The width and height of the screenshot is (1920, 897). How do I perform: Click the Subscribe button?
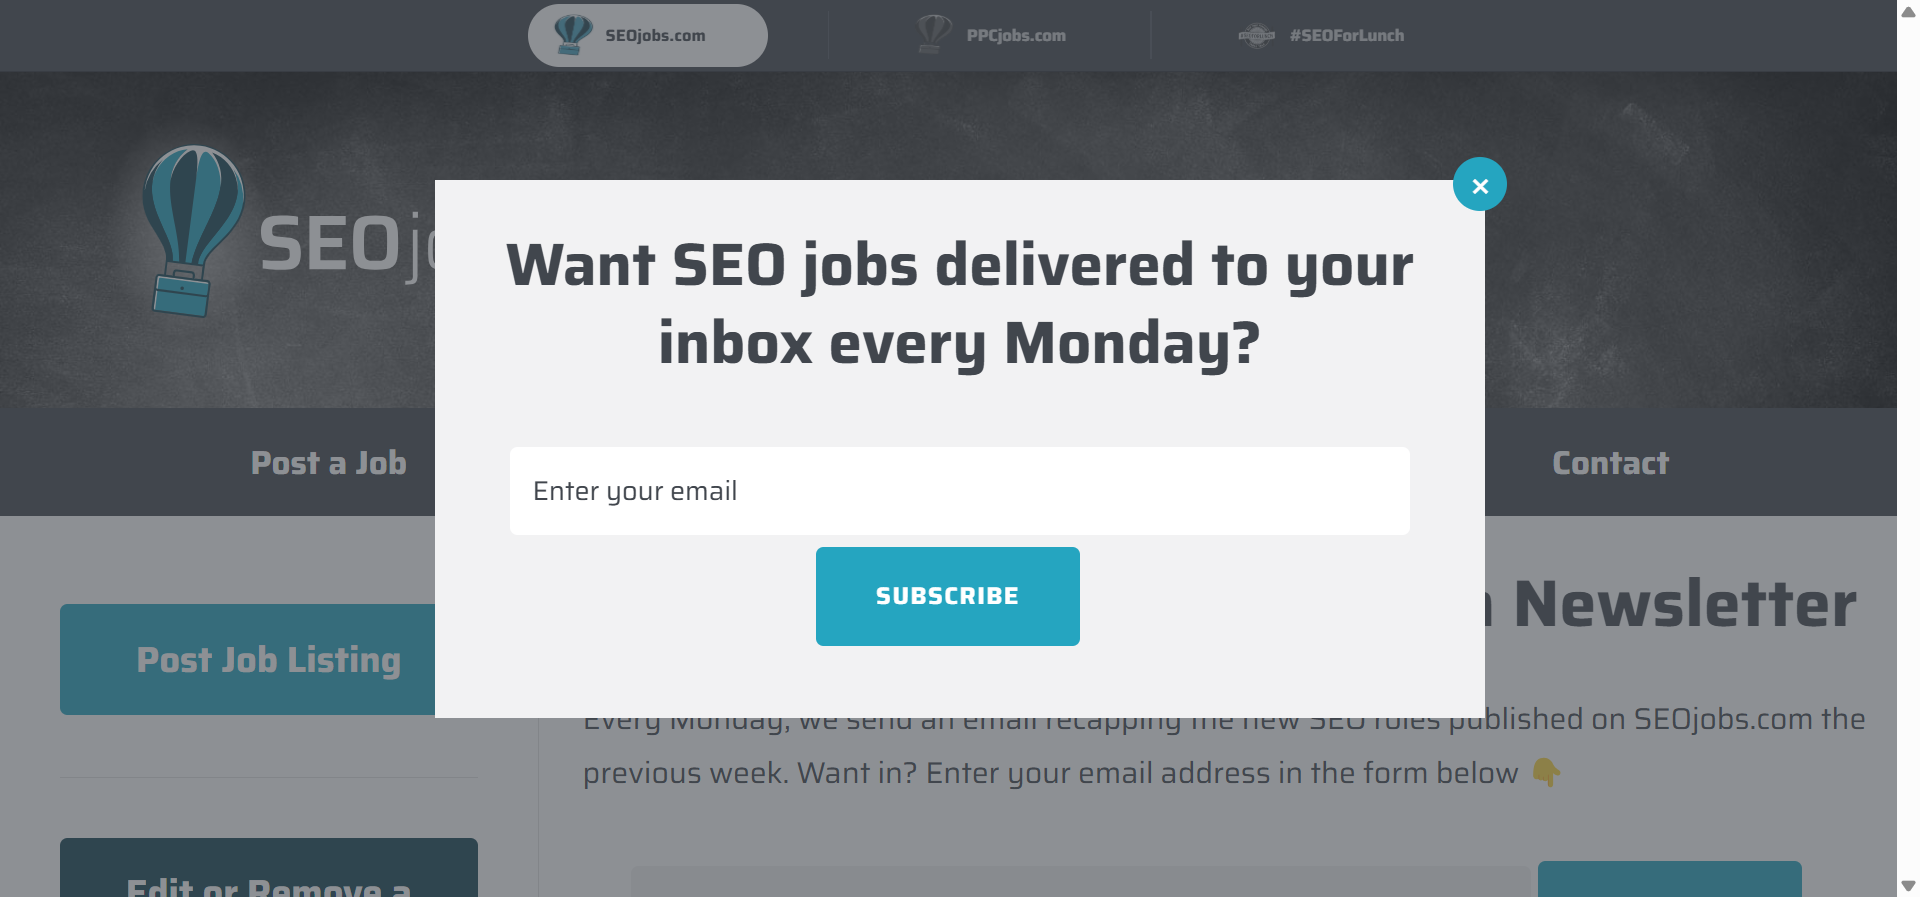pos(947,596)
